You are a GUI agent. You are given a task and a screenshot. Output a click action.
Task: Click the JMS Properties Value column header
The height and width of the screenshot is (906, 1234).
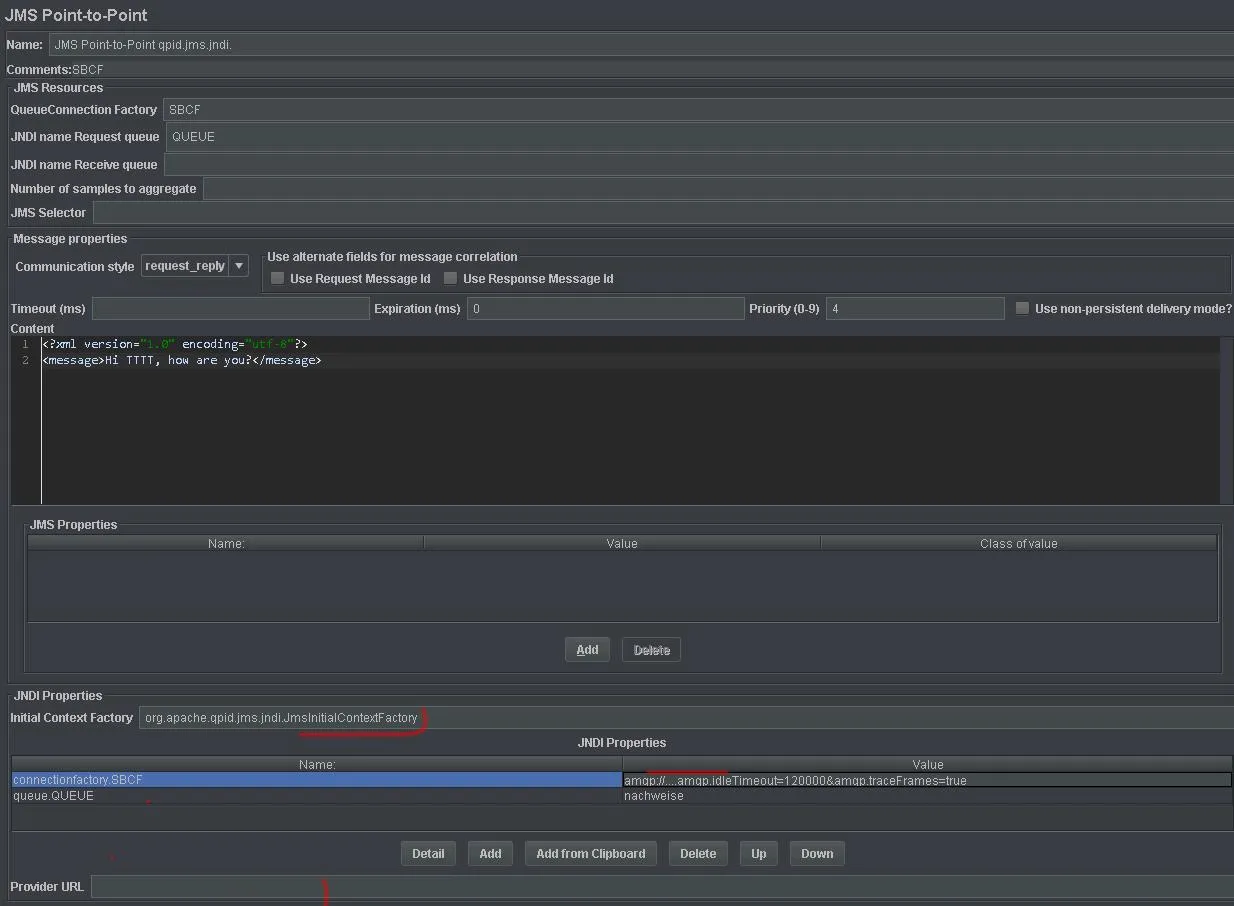pos(622,544)
